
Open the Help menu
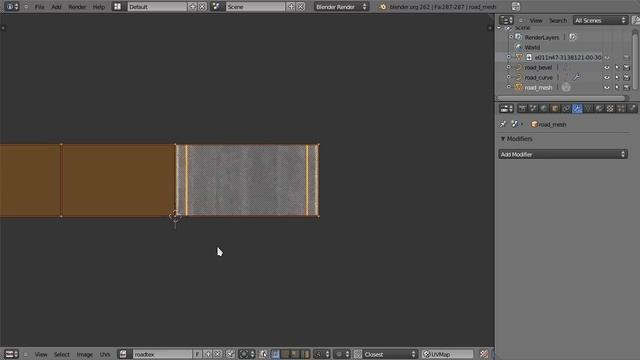99,7
